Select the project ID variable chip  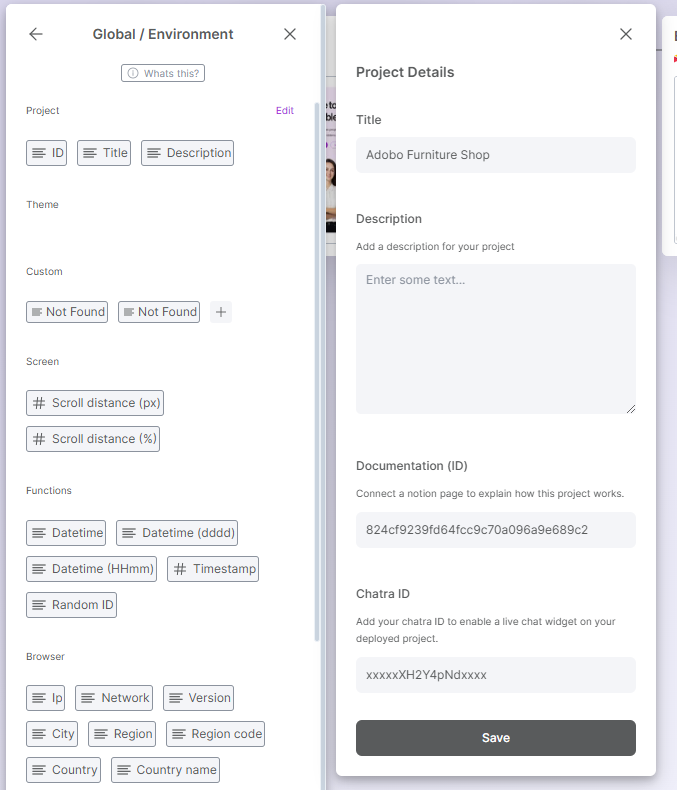point(48,153)
